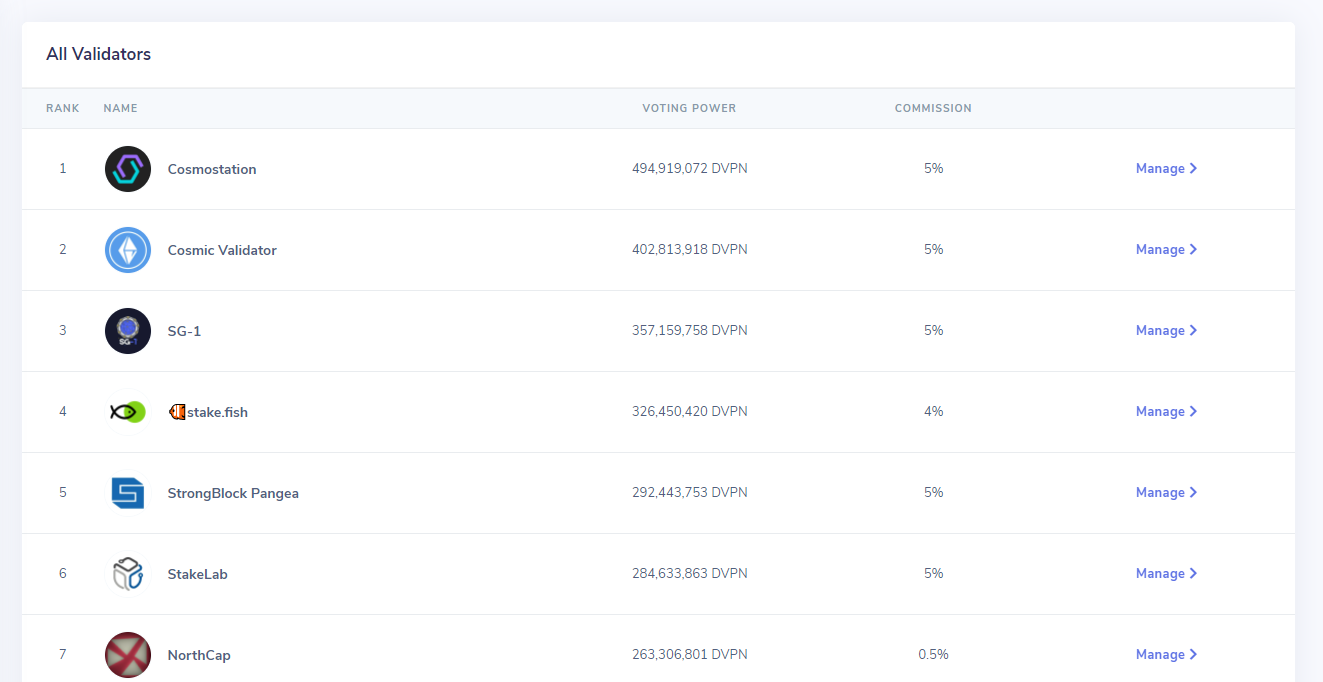
Task: Click the 4% commission of stake.fish
Action: pos(934,412)
